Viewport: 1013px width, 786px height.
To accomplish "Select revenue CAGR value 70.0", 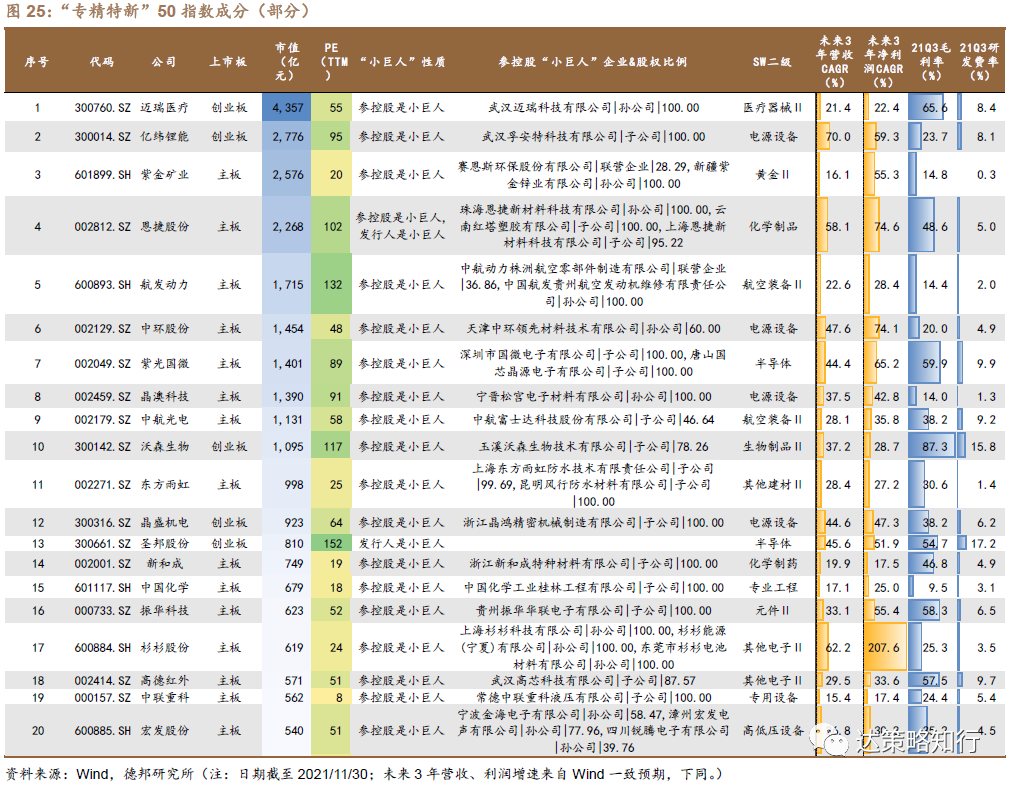I will coord(838,137).
